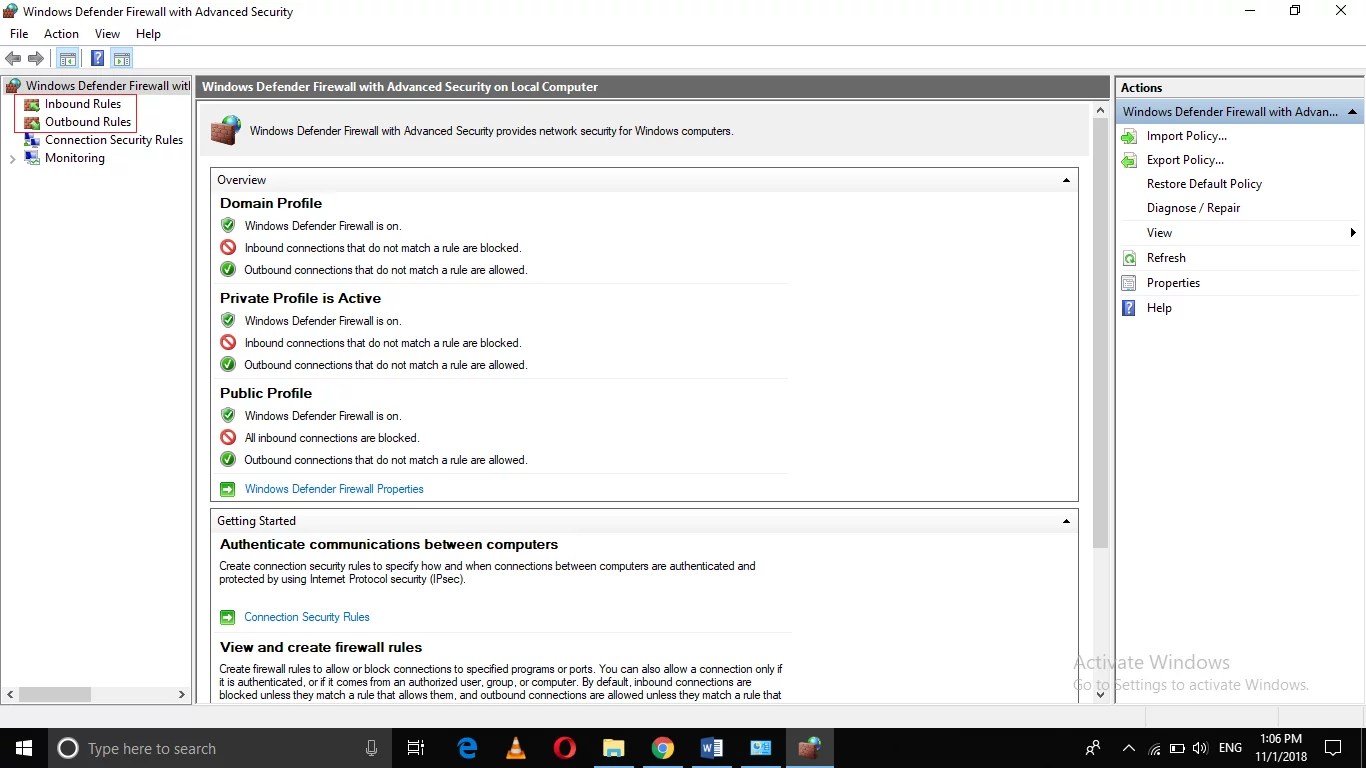Click Import Policy in the Actions pane
Screen dimensions: 1366x768
pyautogui.click(x=1186, y=136)
